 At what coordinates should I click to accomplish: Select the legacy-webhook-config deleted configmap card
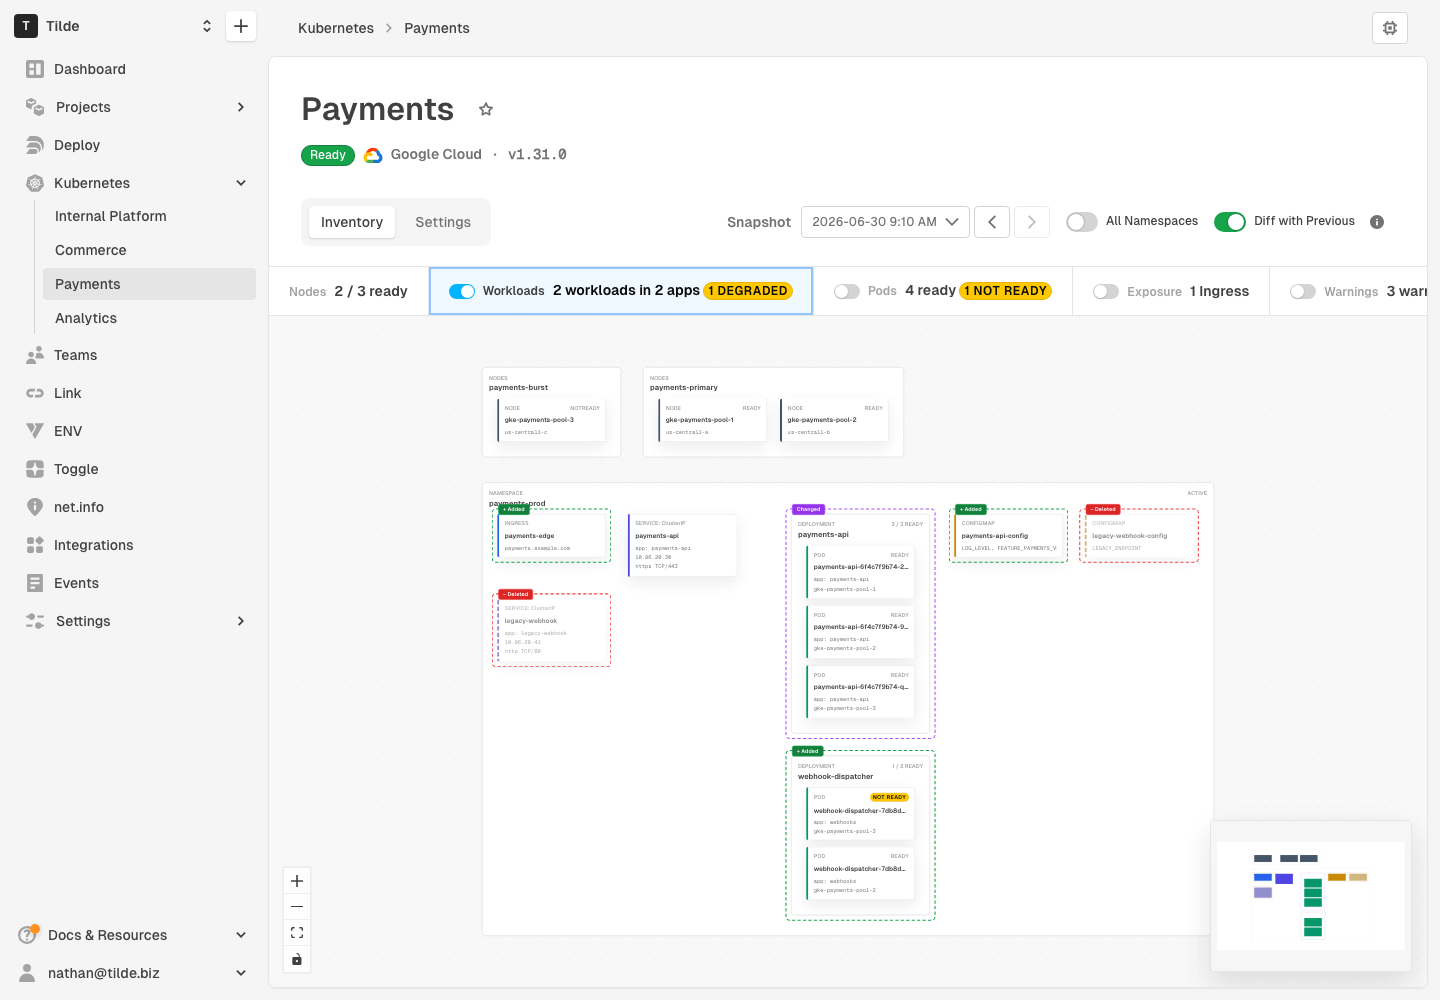(x=1139, y=536)
